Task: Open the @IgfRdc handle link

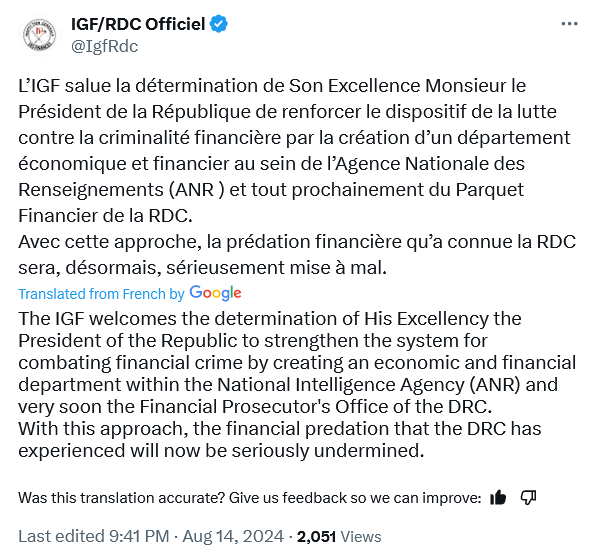Action: point(104,46)
